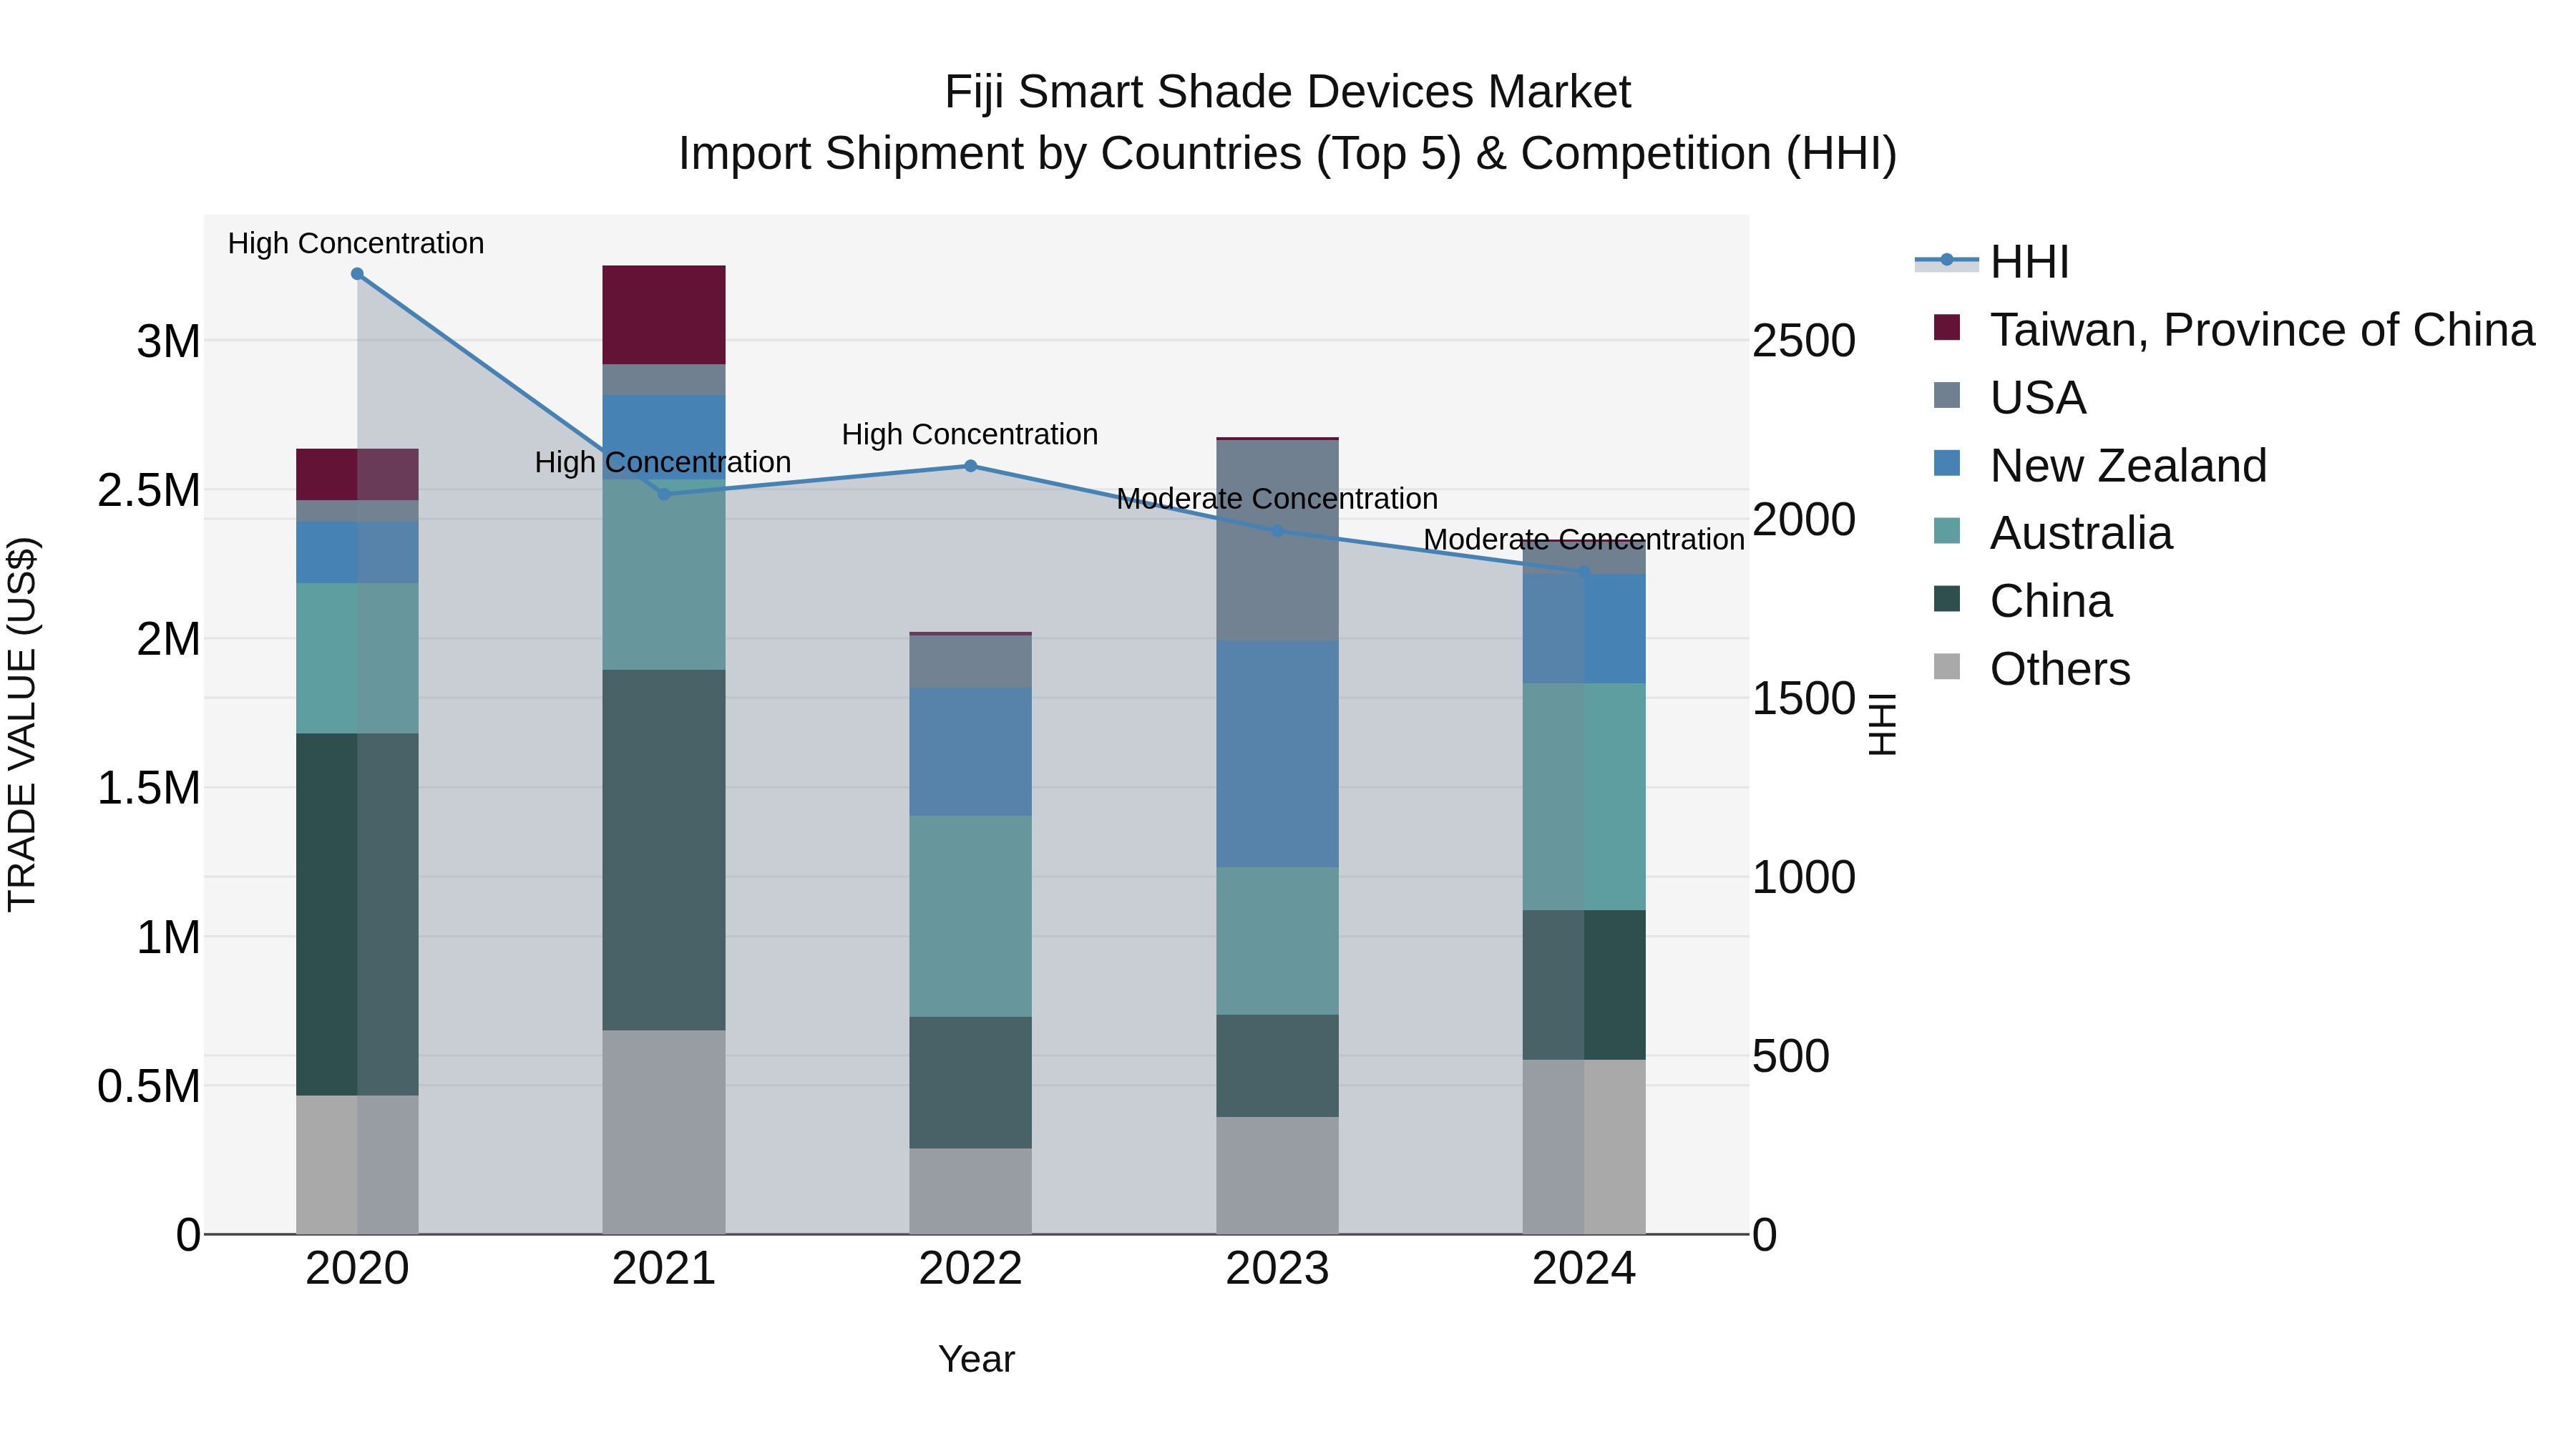Click the Others gray legend color swatch
This screenshot has width=2576, height=1449.
(x=1947, y=666)
